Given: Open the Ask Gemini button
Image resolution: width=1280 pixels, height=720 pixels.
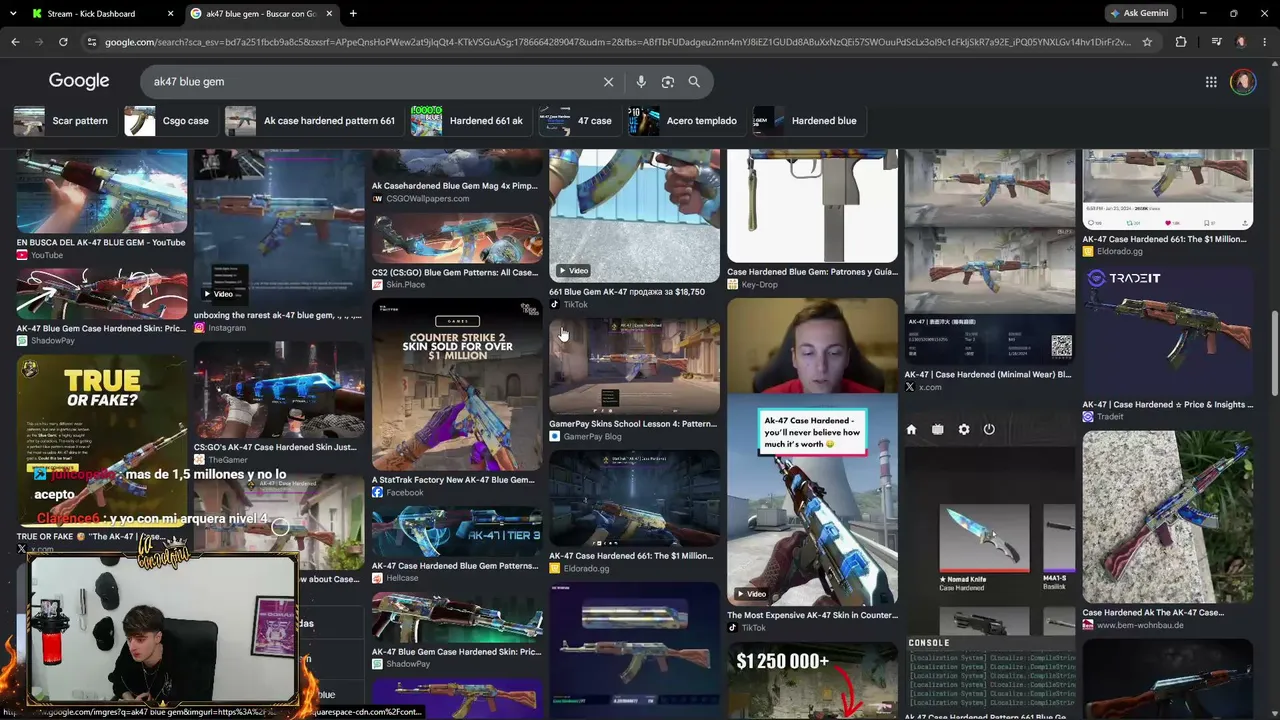Looking at the screenshot, I should tap(1139, 14).
